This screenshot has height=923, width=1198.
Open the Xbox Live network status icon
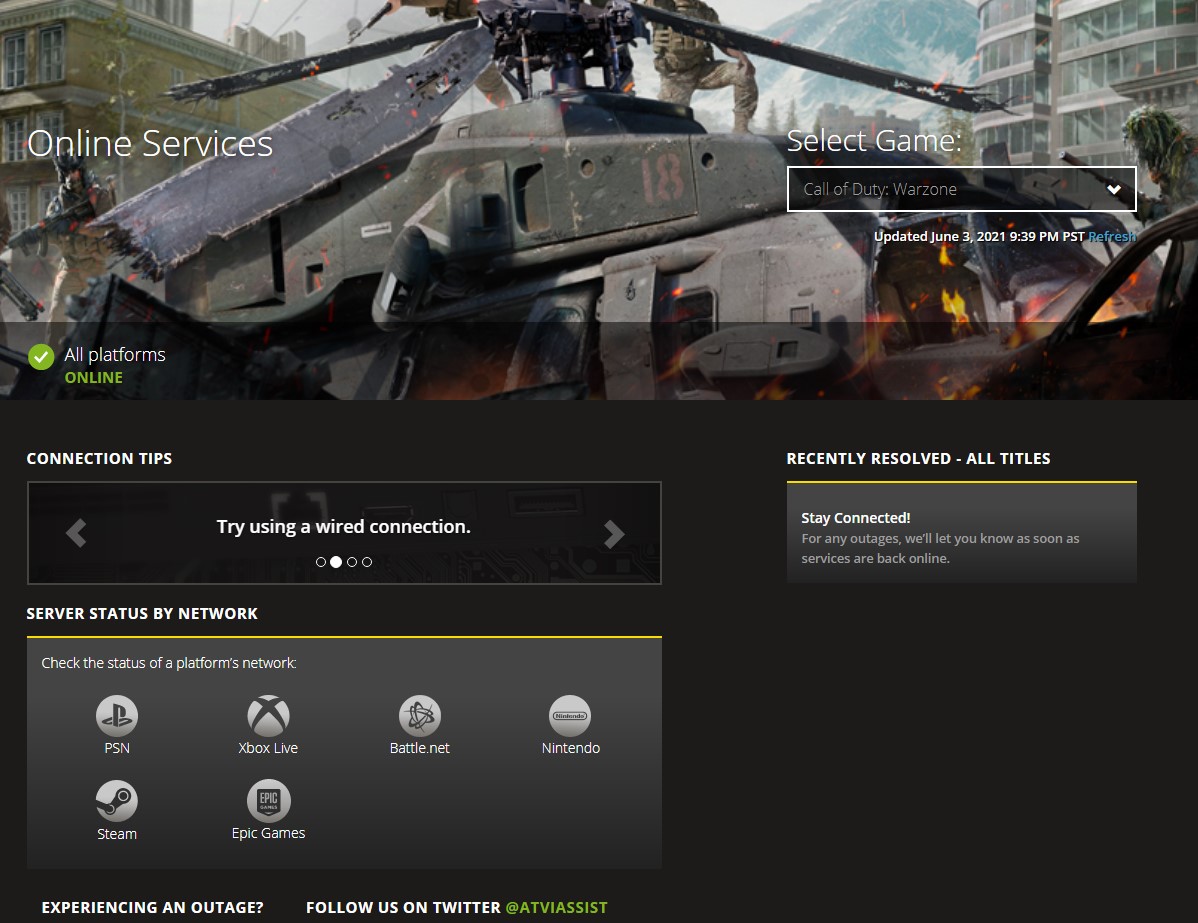(x=268, y=716)
